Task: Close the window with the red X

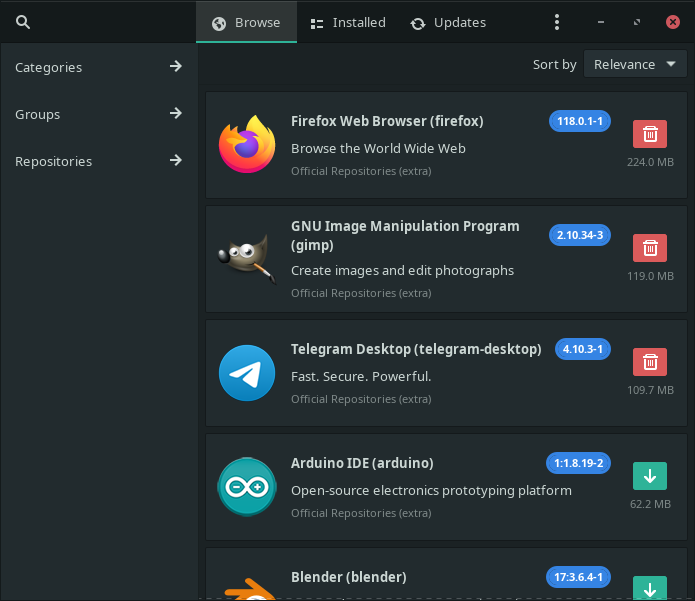Action: (x=673, y=22)
